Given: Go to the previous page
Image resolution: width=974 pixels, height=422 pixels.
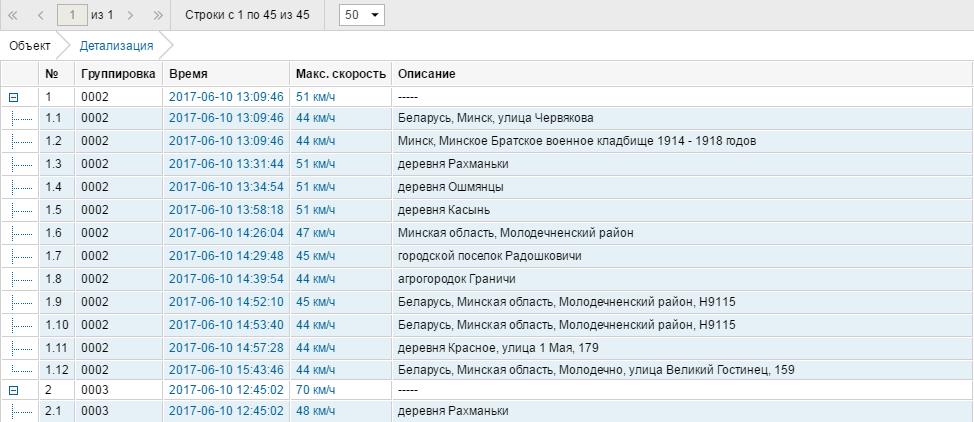Looking at the screenshot, I should pos(40,16).
